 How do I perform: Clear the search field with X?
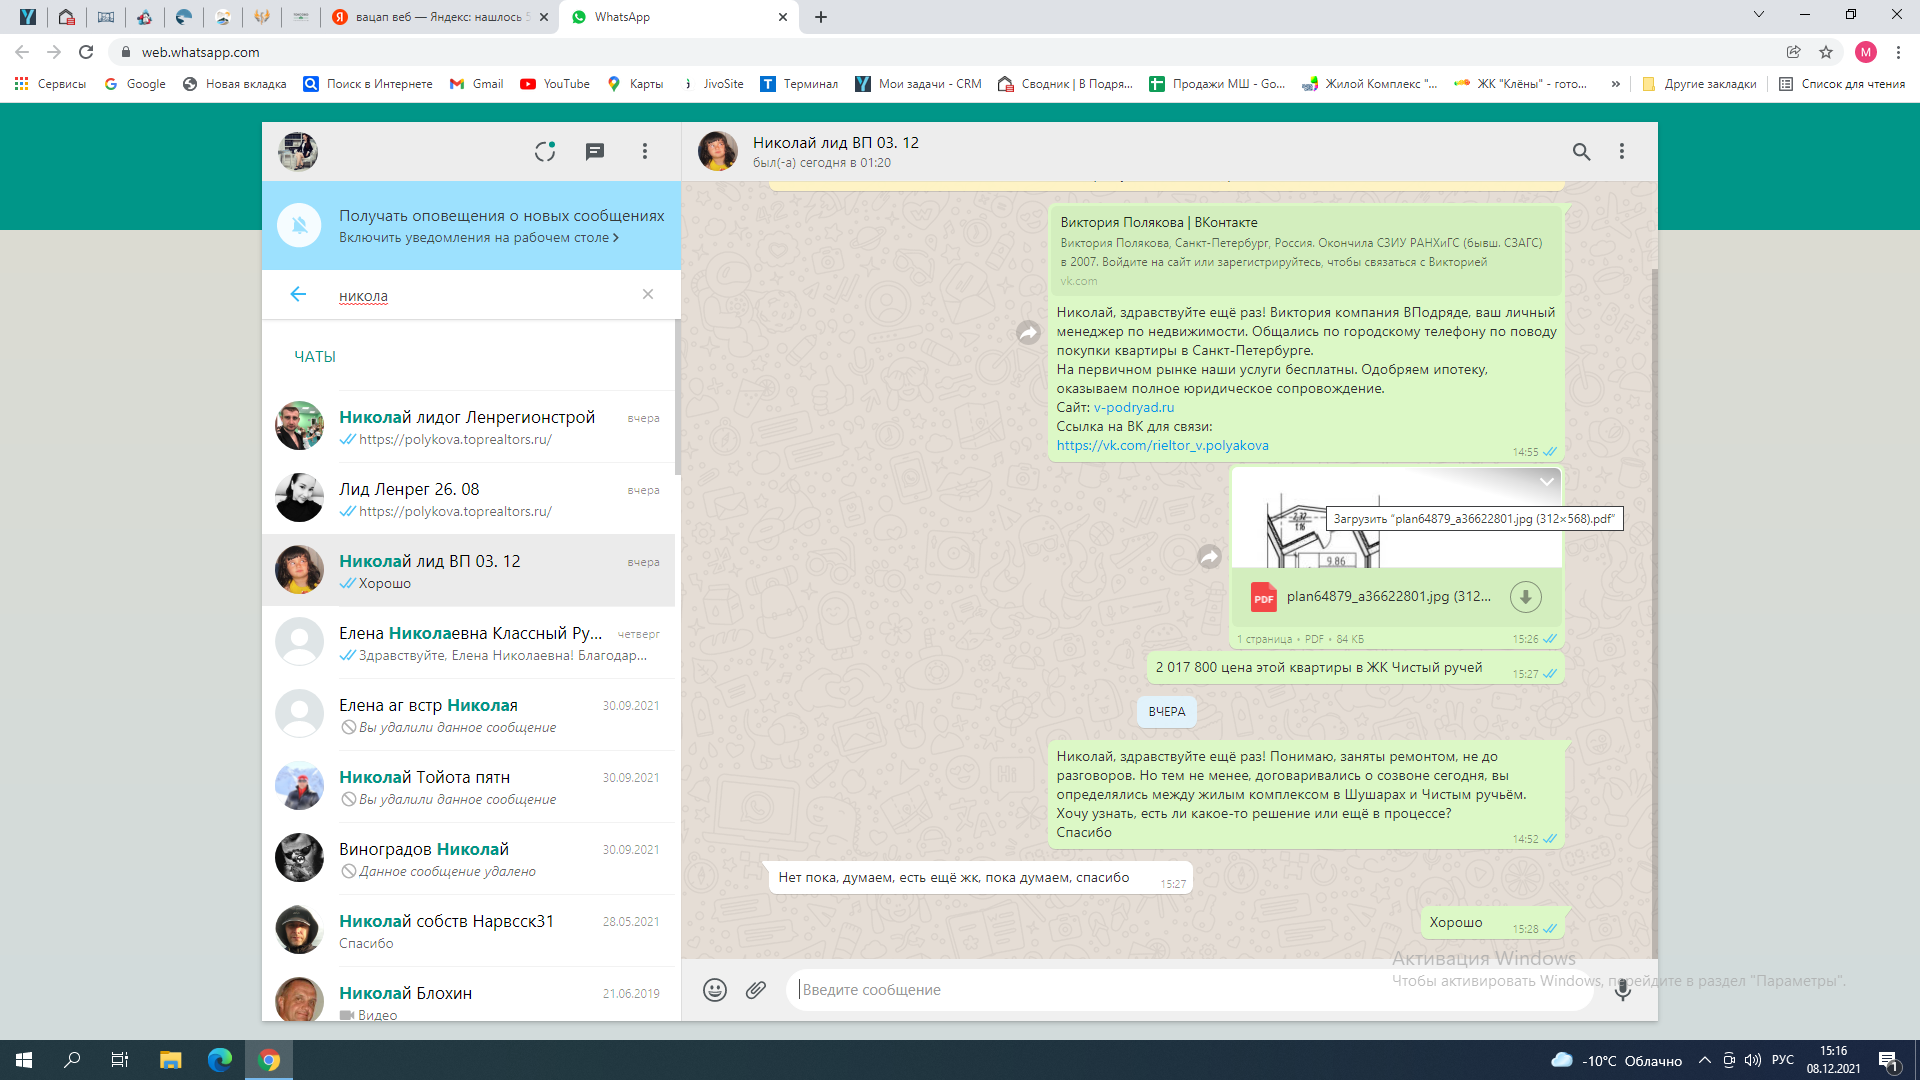click(x=648, y=294)
